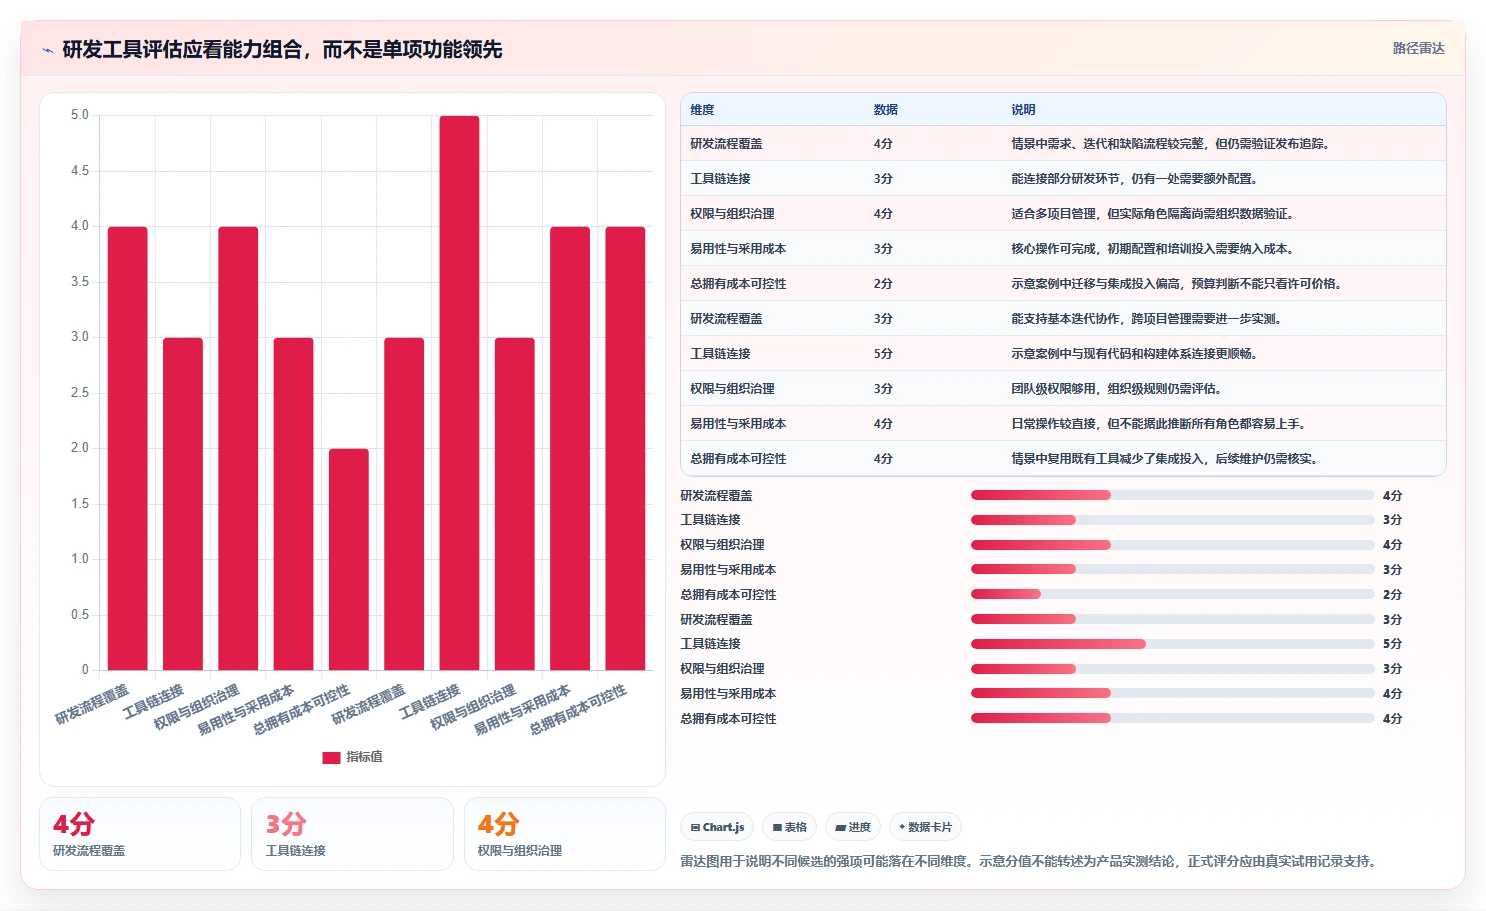This screenshot has width=1486, height=911.
Task: Click progress bar for 权限与组织治理 showing 4分
Action: click(1172, 545)
